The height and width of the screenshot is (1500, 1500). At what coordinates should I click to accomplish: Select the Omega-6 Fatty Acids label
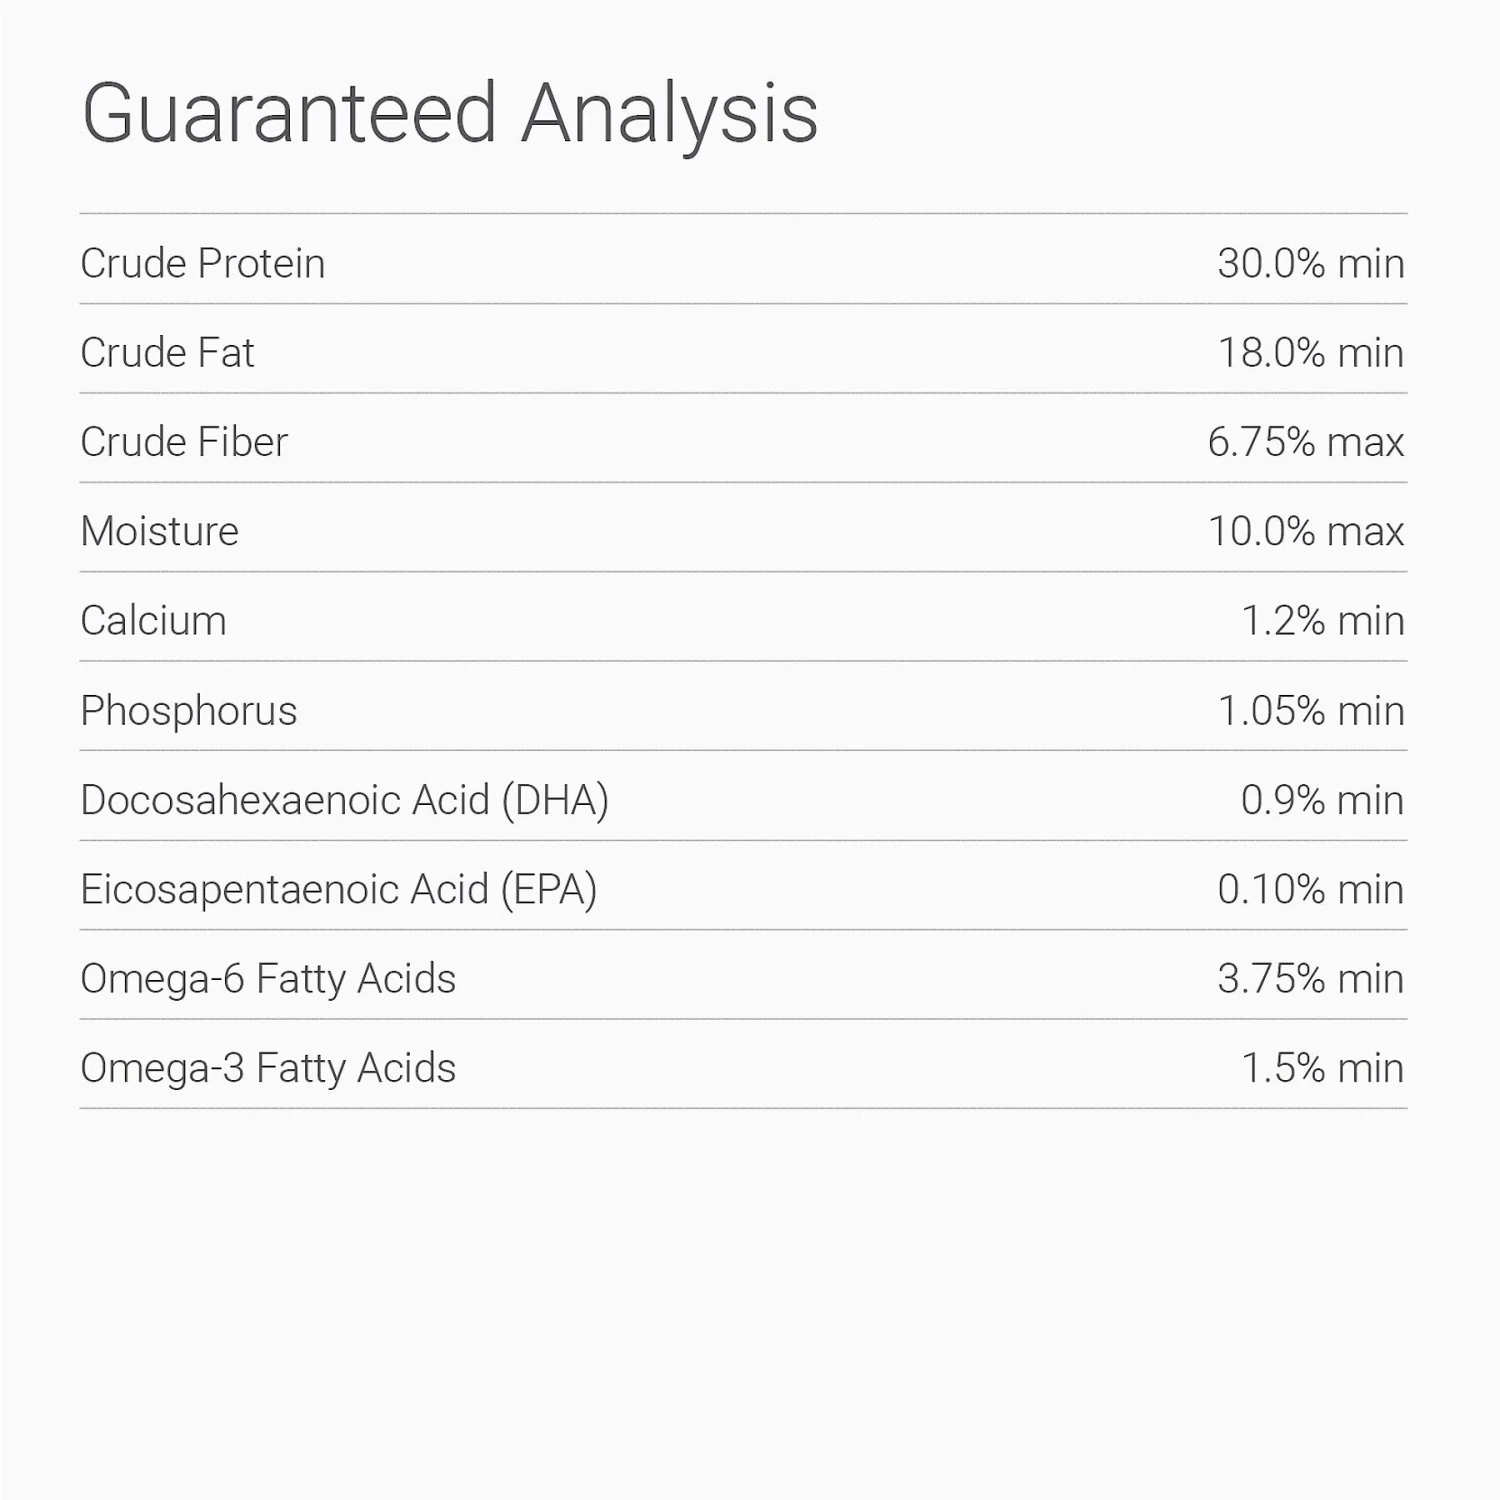268,979
